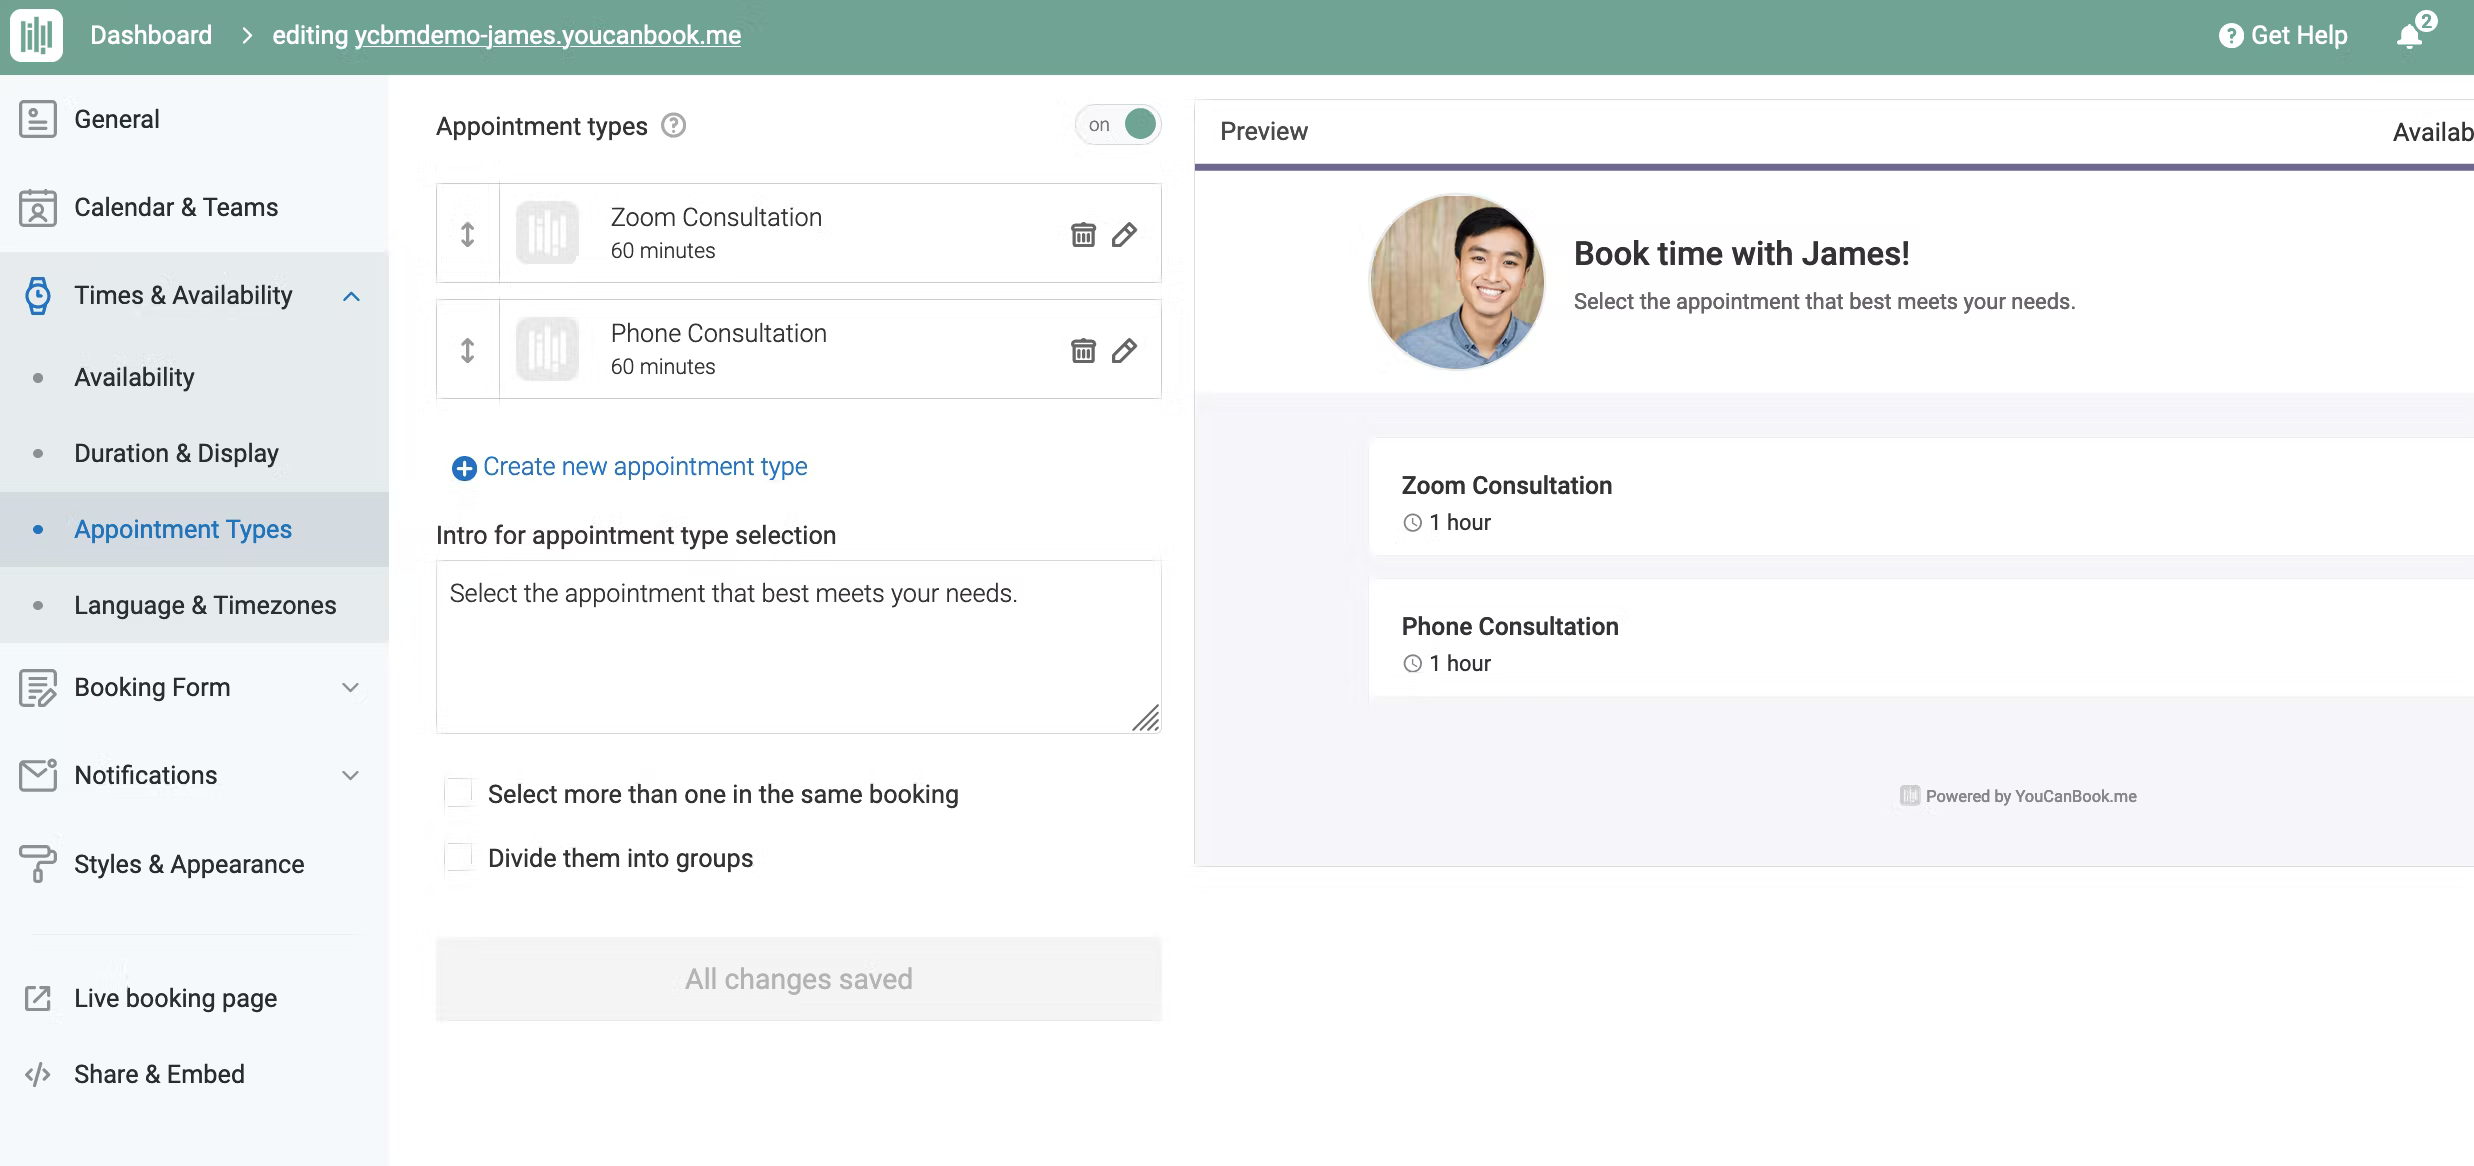Screen dimensions: 2474x1166
Task: Go to Dashboard via breadcrumb
Action: pyautogui.click(x=151, y=35)
